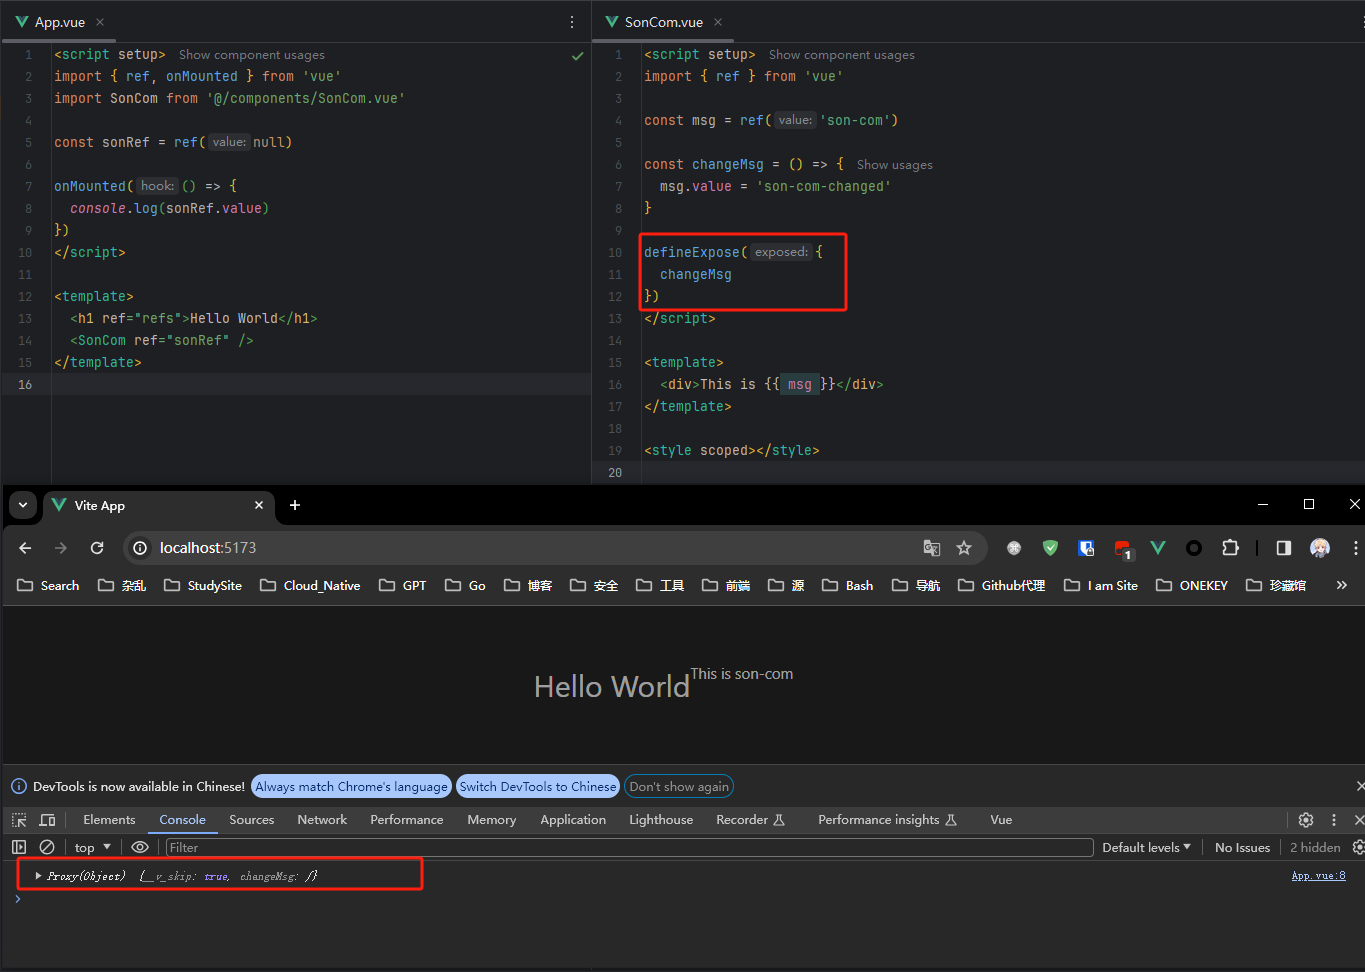
Task: Click the green inspection checkmark in App.vue
Action: (577, 56)
